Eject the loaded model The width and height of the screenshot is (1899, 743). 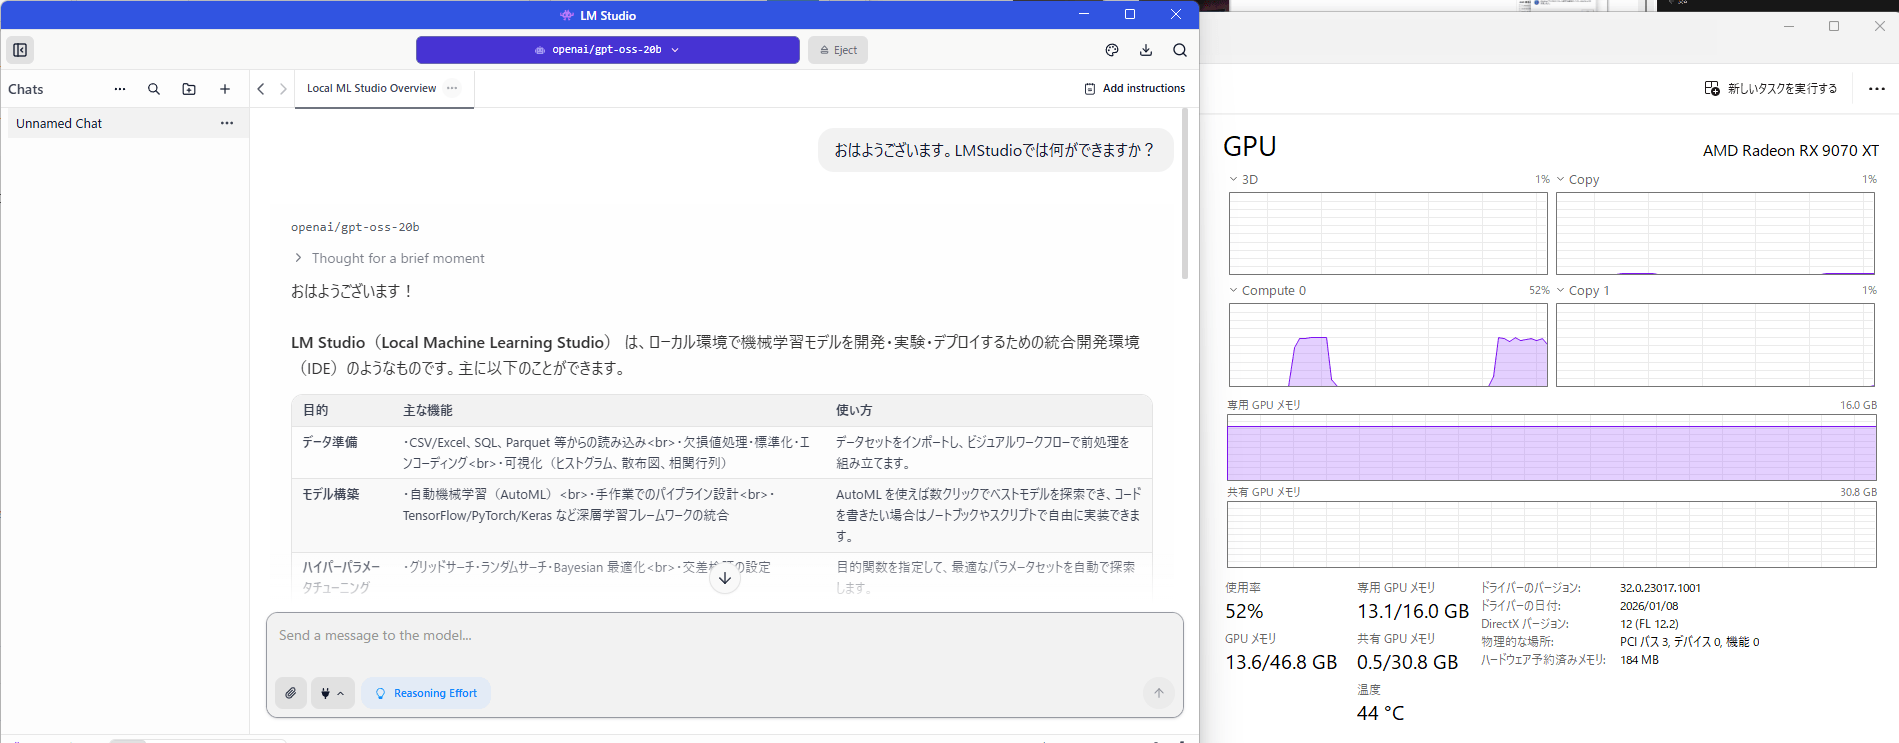pyautogui.click(x=838, y=50)
